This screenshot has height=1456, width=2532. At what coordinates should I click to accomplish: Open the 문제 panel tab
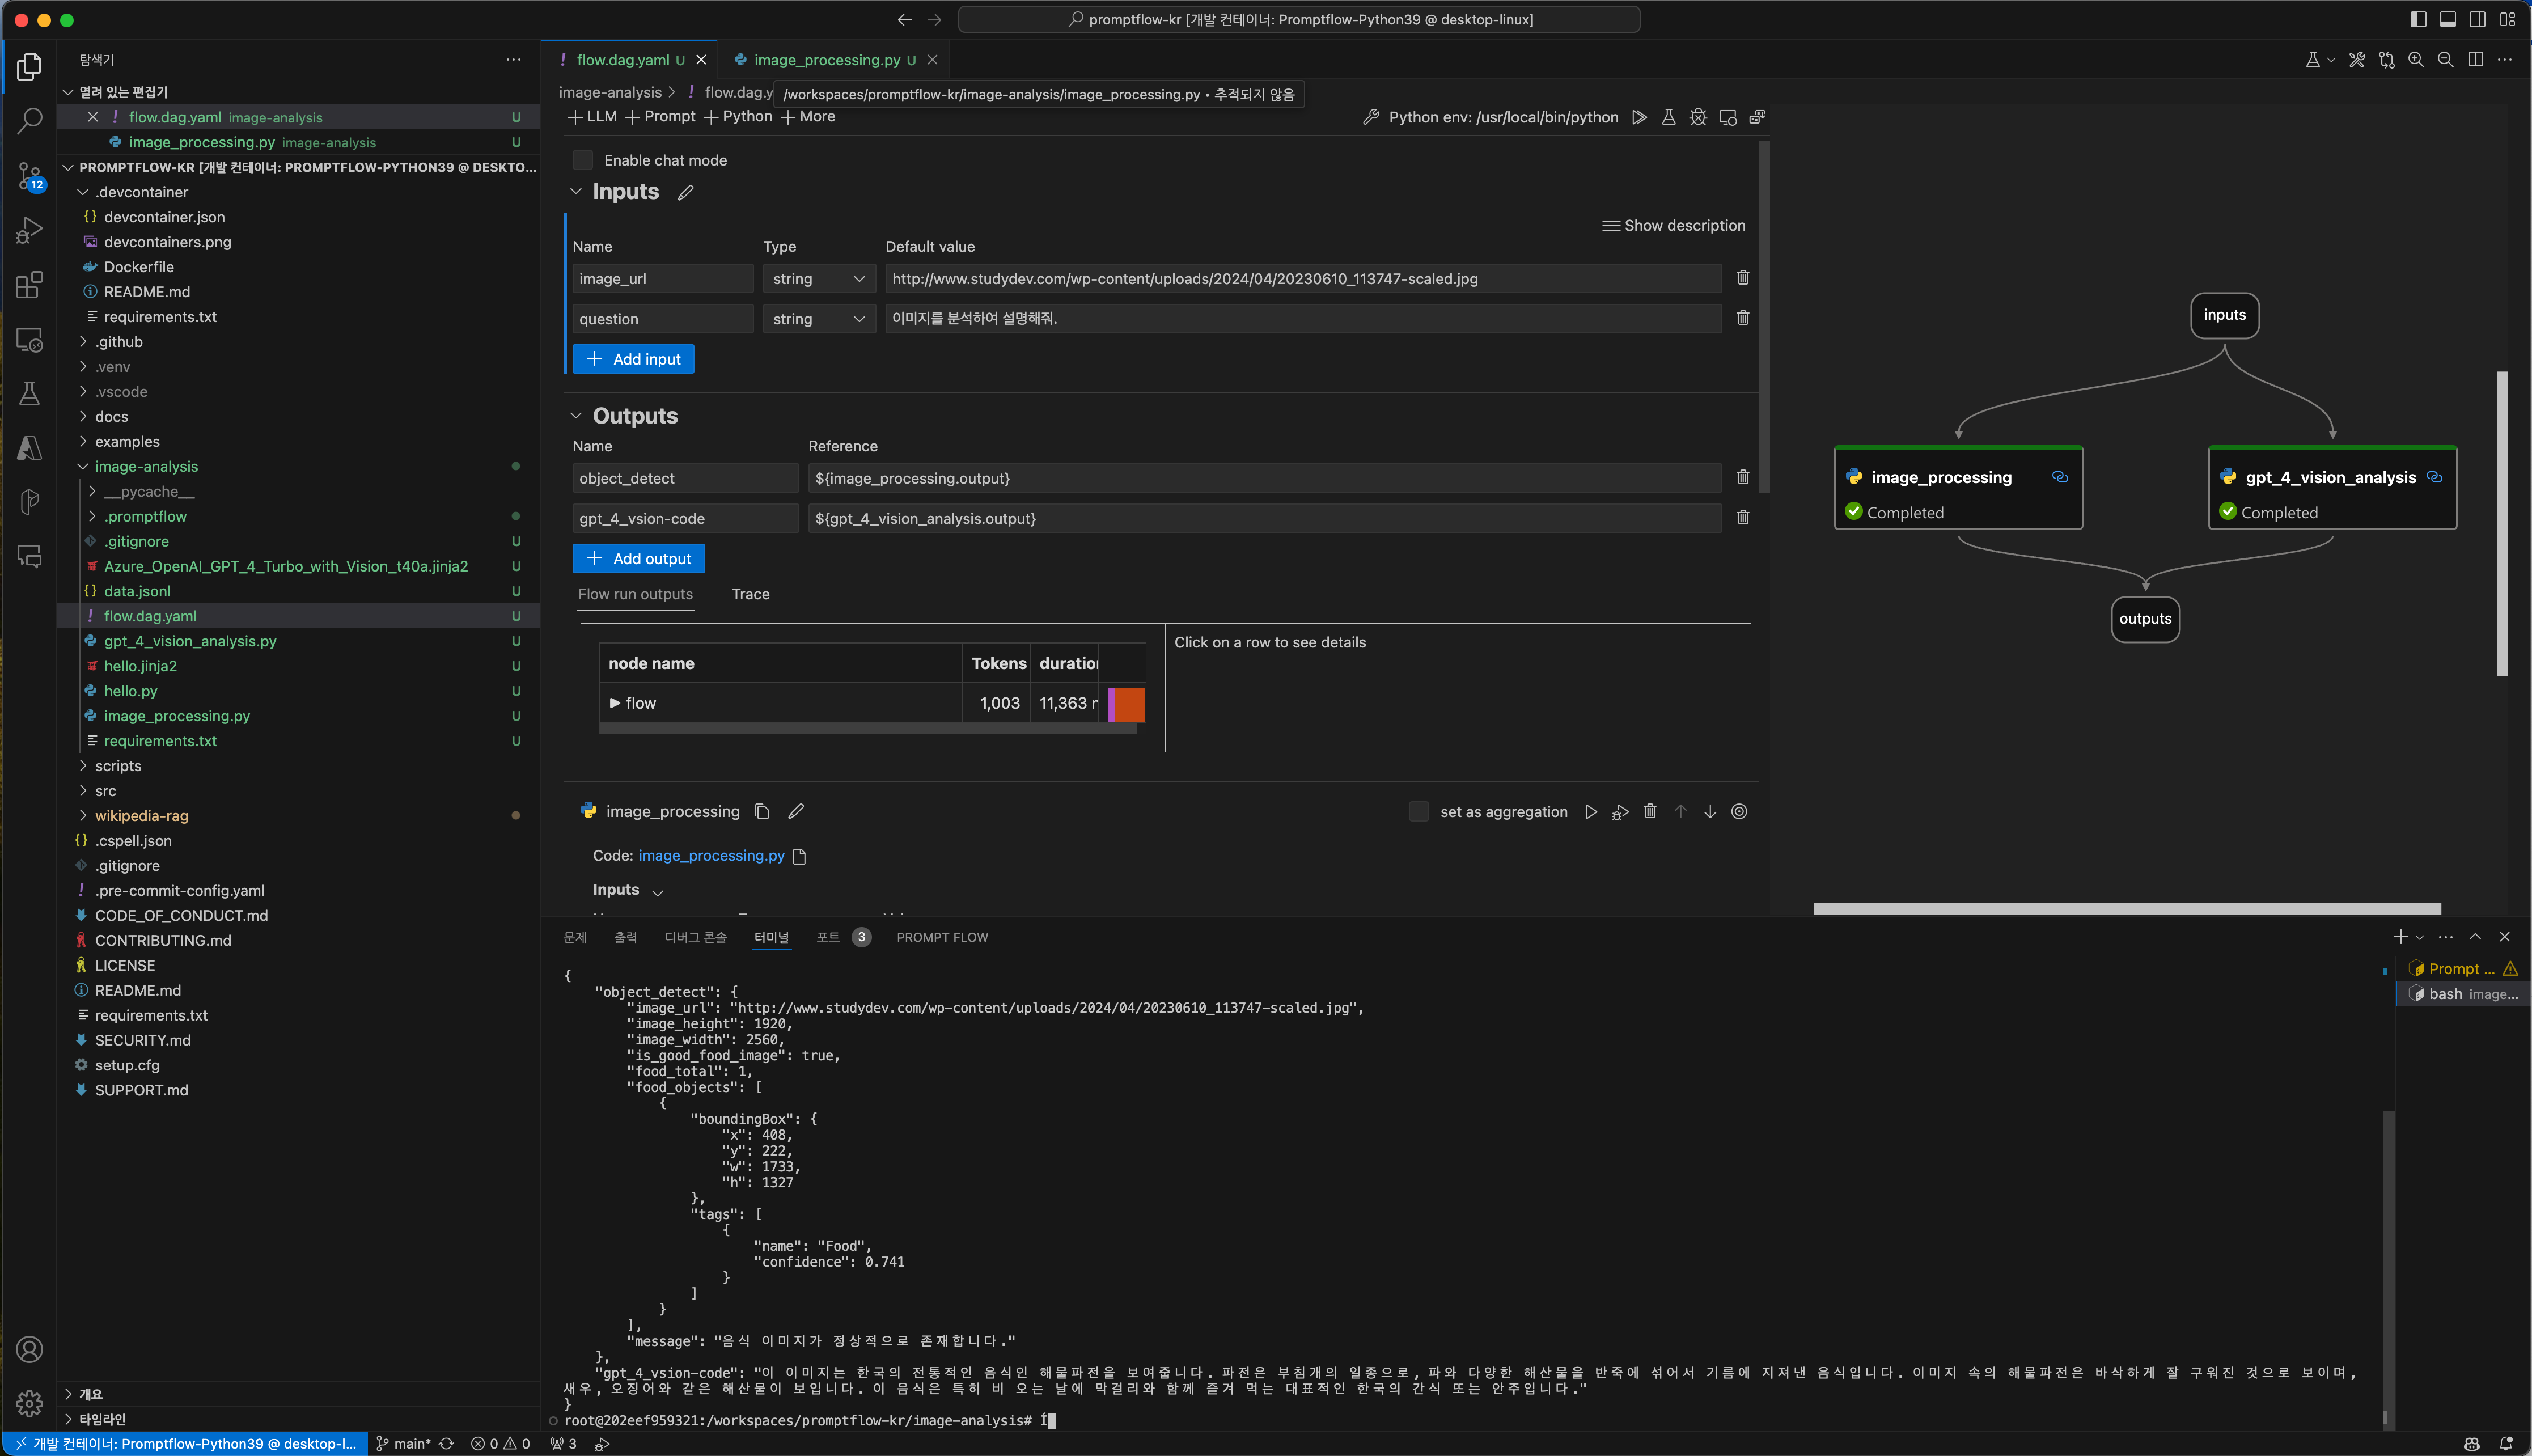click(575, 937)
